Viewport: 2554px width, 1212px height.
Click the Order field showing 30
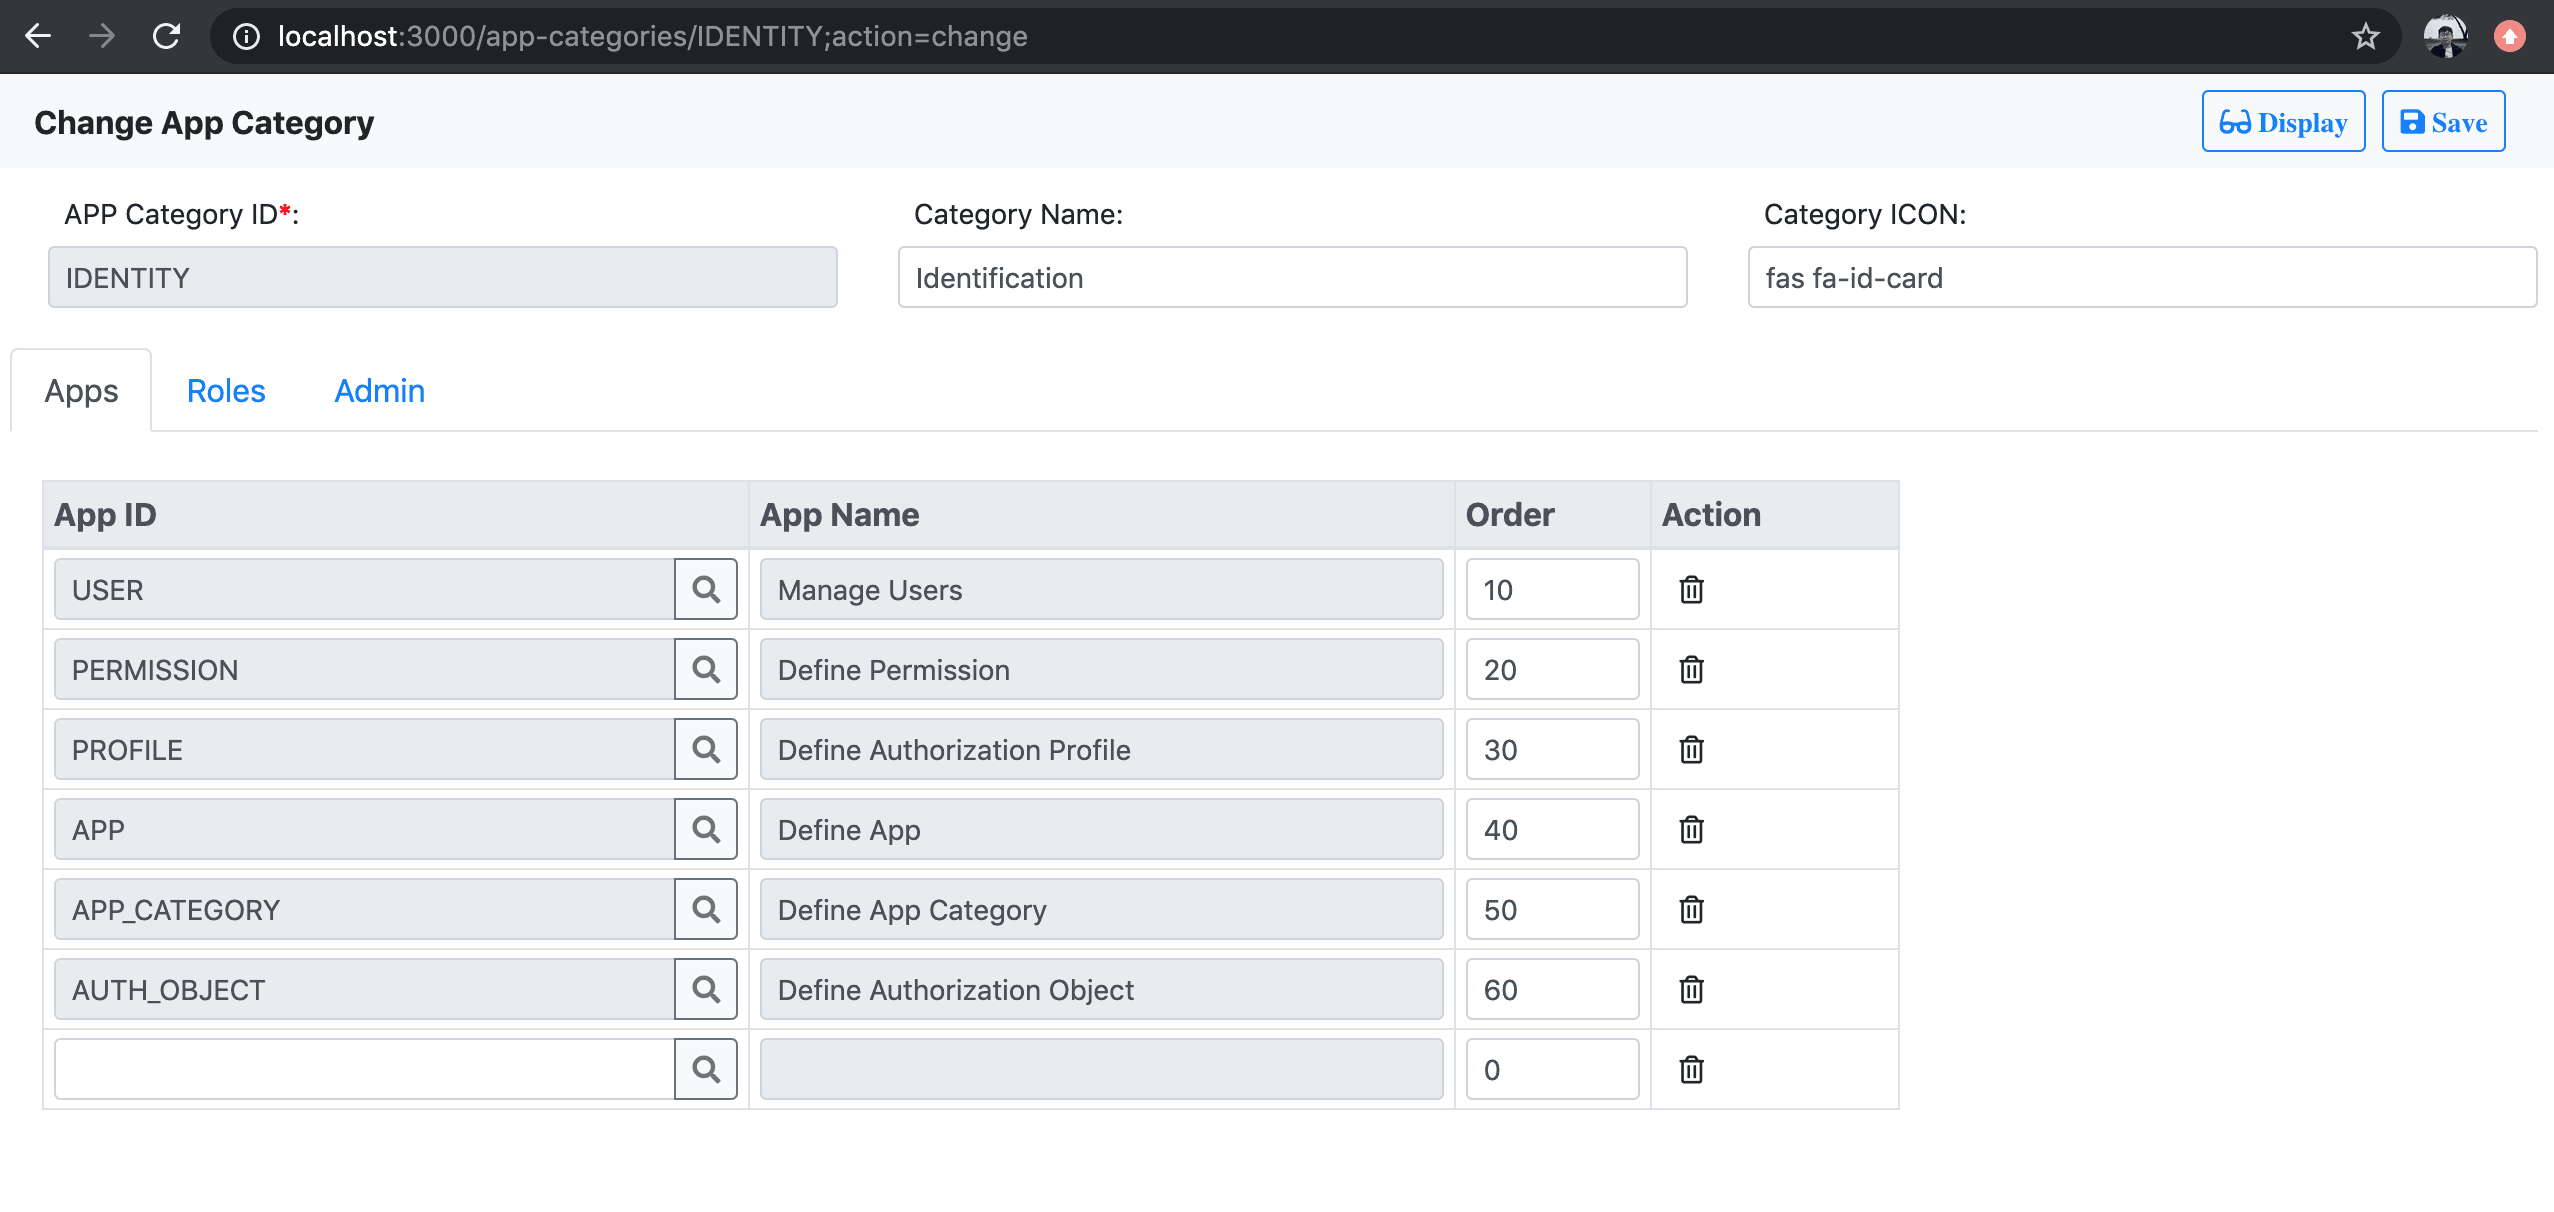click(x=1551, y=750)
